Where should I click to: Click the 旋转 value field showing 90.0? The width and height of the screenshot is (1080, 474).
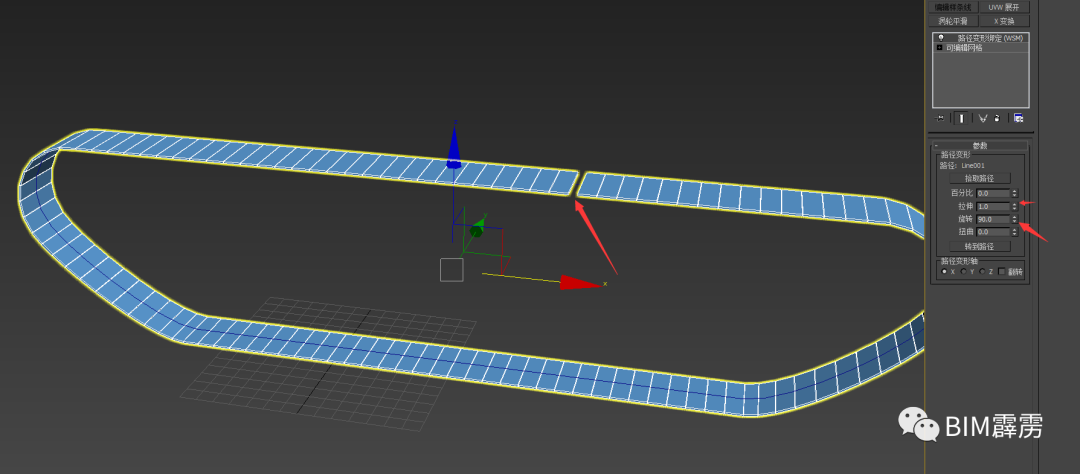point(993,219)
